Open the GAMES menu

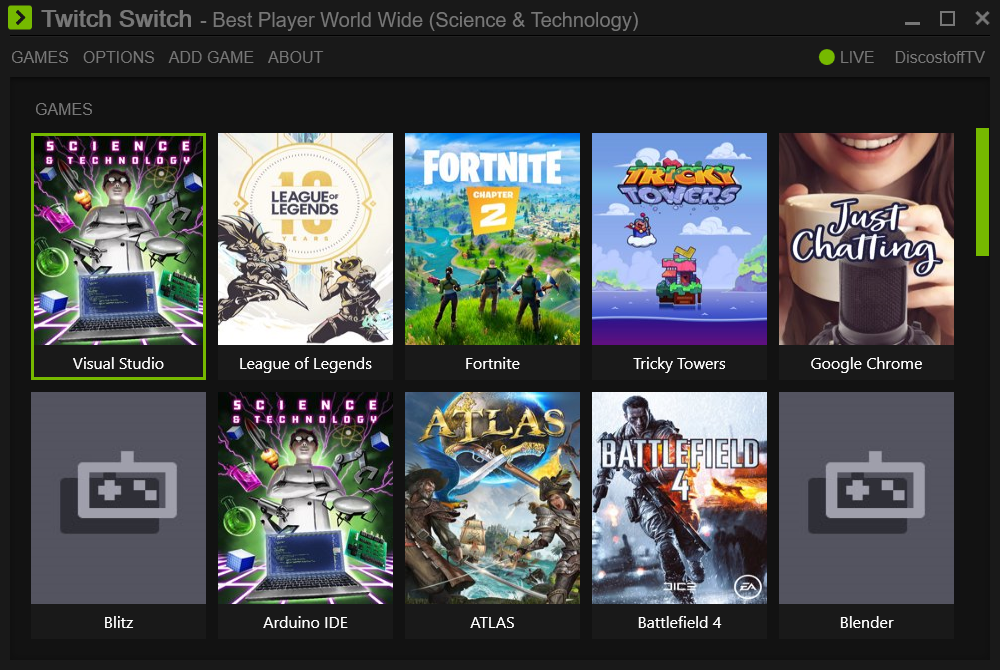click(x=40, y=57)
